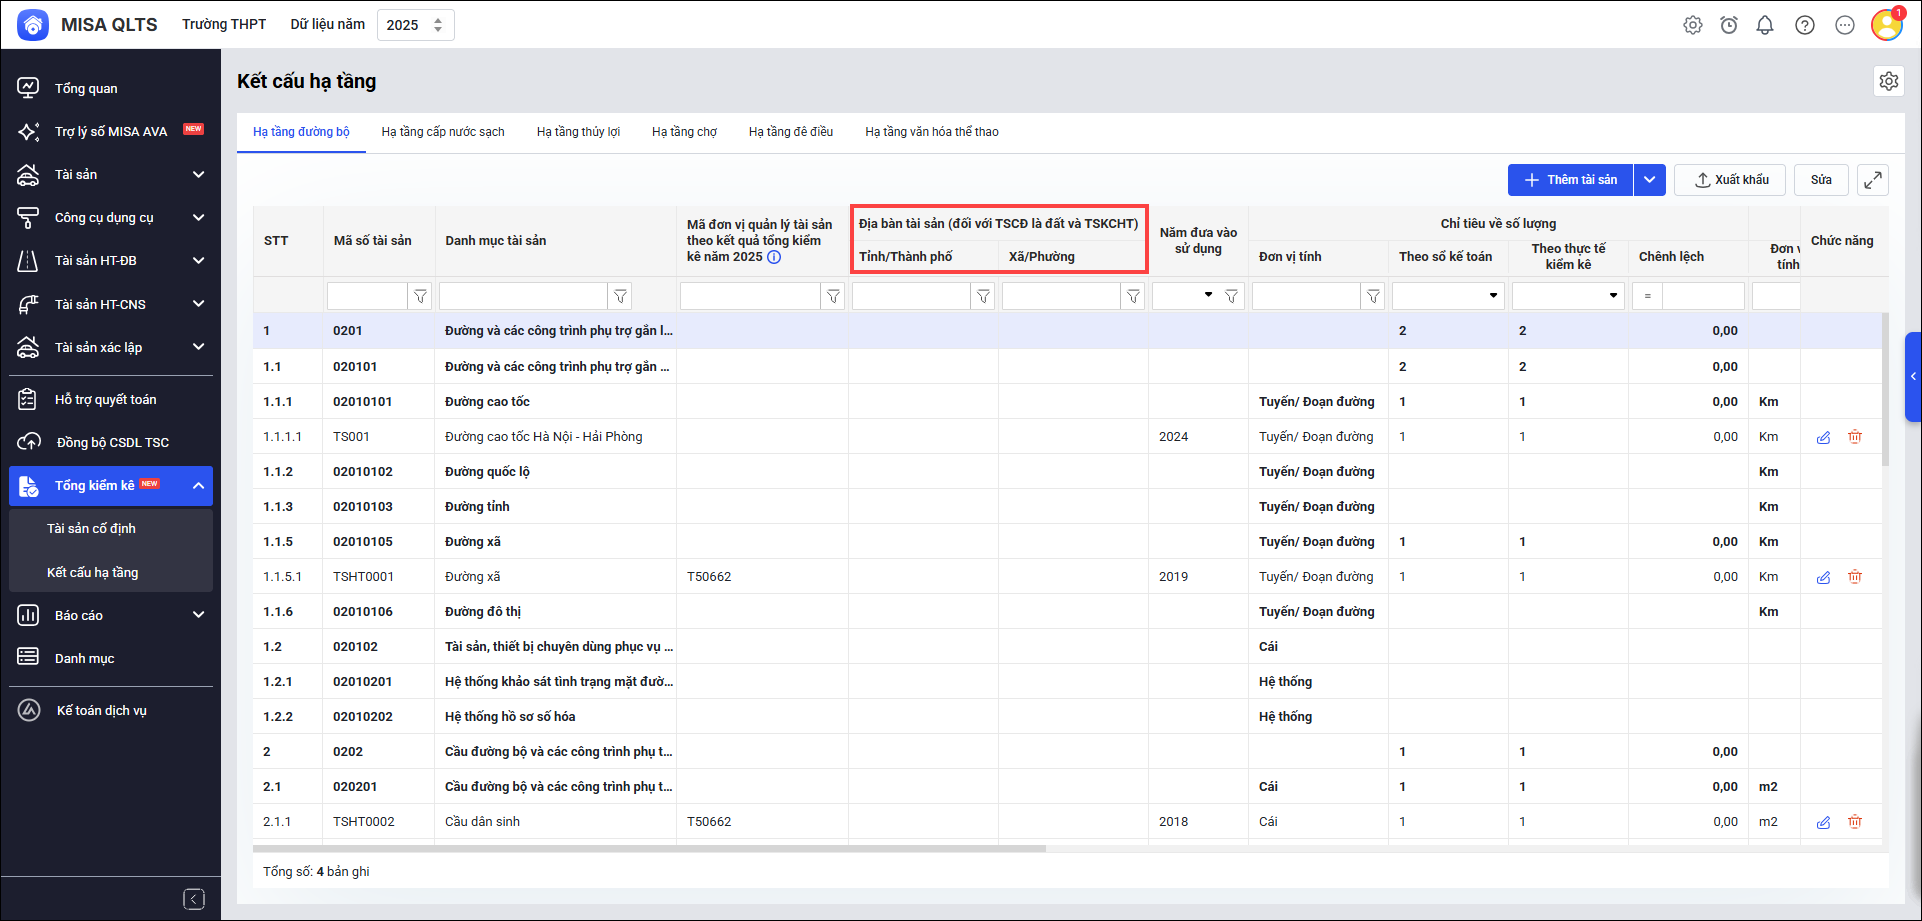Switch to Hạ tầng văn hóa thể thao tab

931,132
